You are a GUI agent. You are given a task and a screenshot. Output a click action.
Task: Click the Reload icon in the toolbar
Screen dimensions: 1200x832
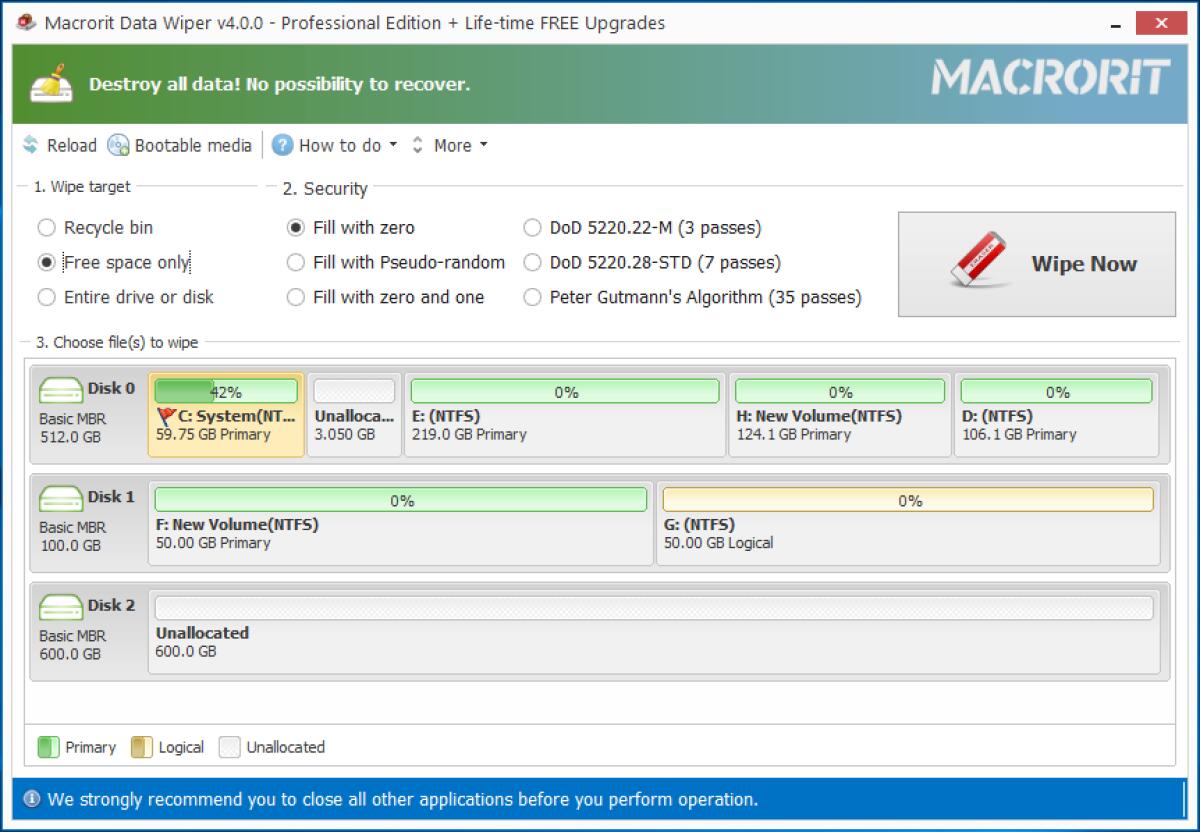(x=28, y=145)
